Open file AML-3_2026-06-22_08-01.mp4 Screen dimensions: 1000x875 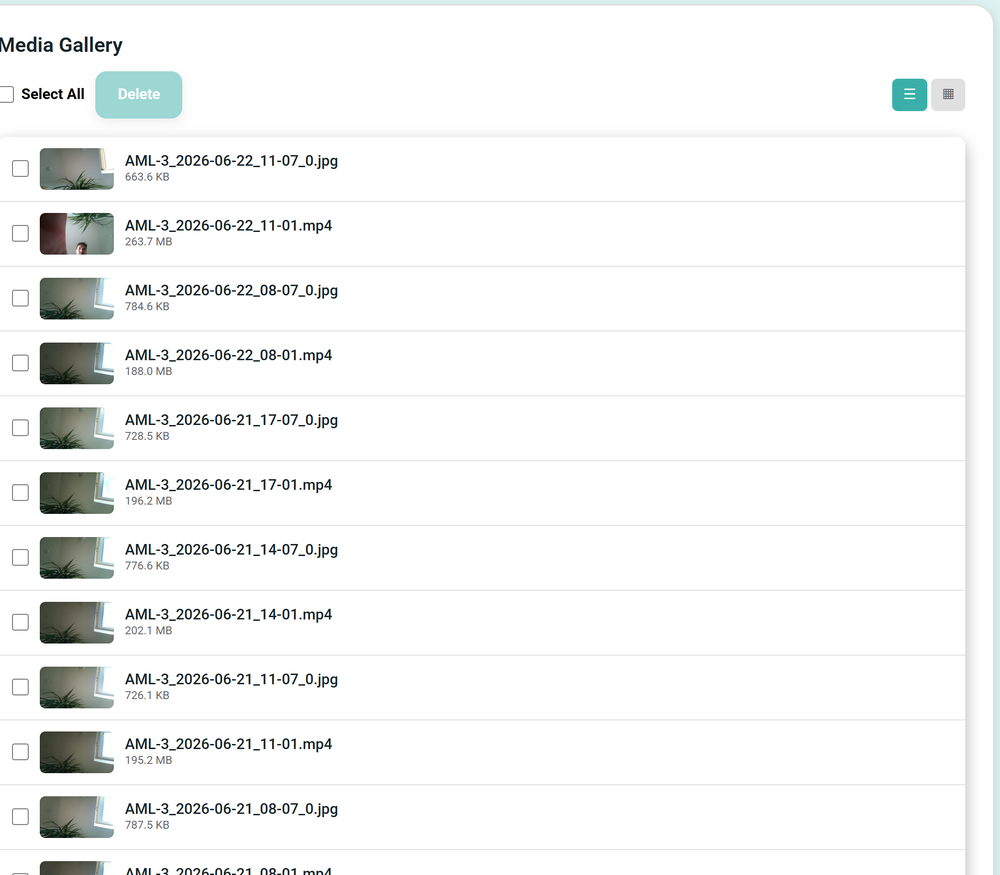228,355
